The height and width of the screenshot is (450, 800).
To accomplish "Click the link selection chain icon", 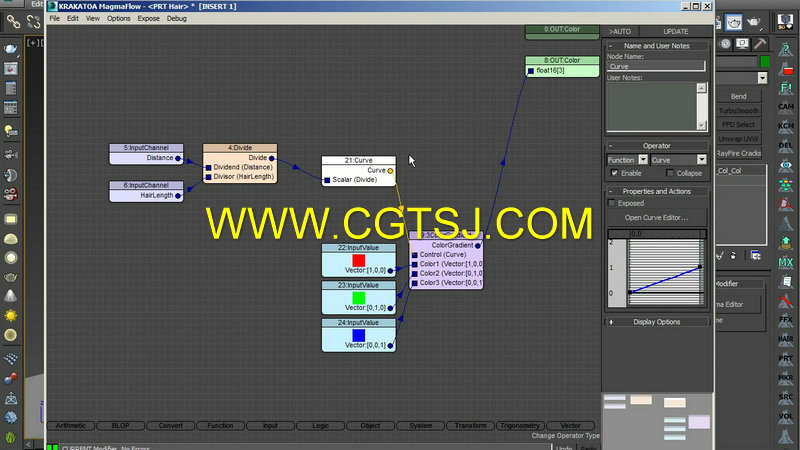I will click(x=13, y=21).
